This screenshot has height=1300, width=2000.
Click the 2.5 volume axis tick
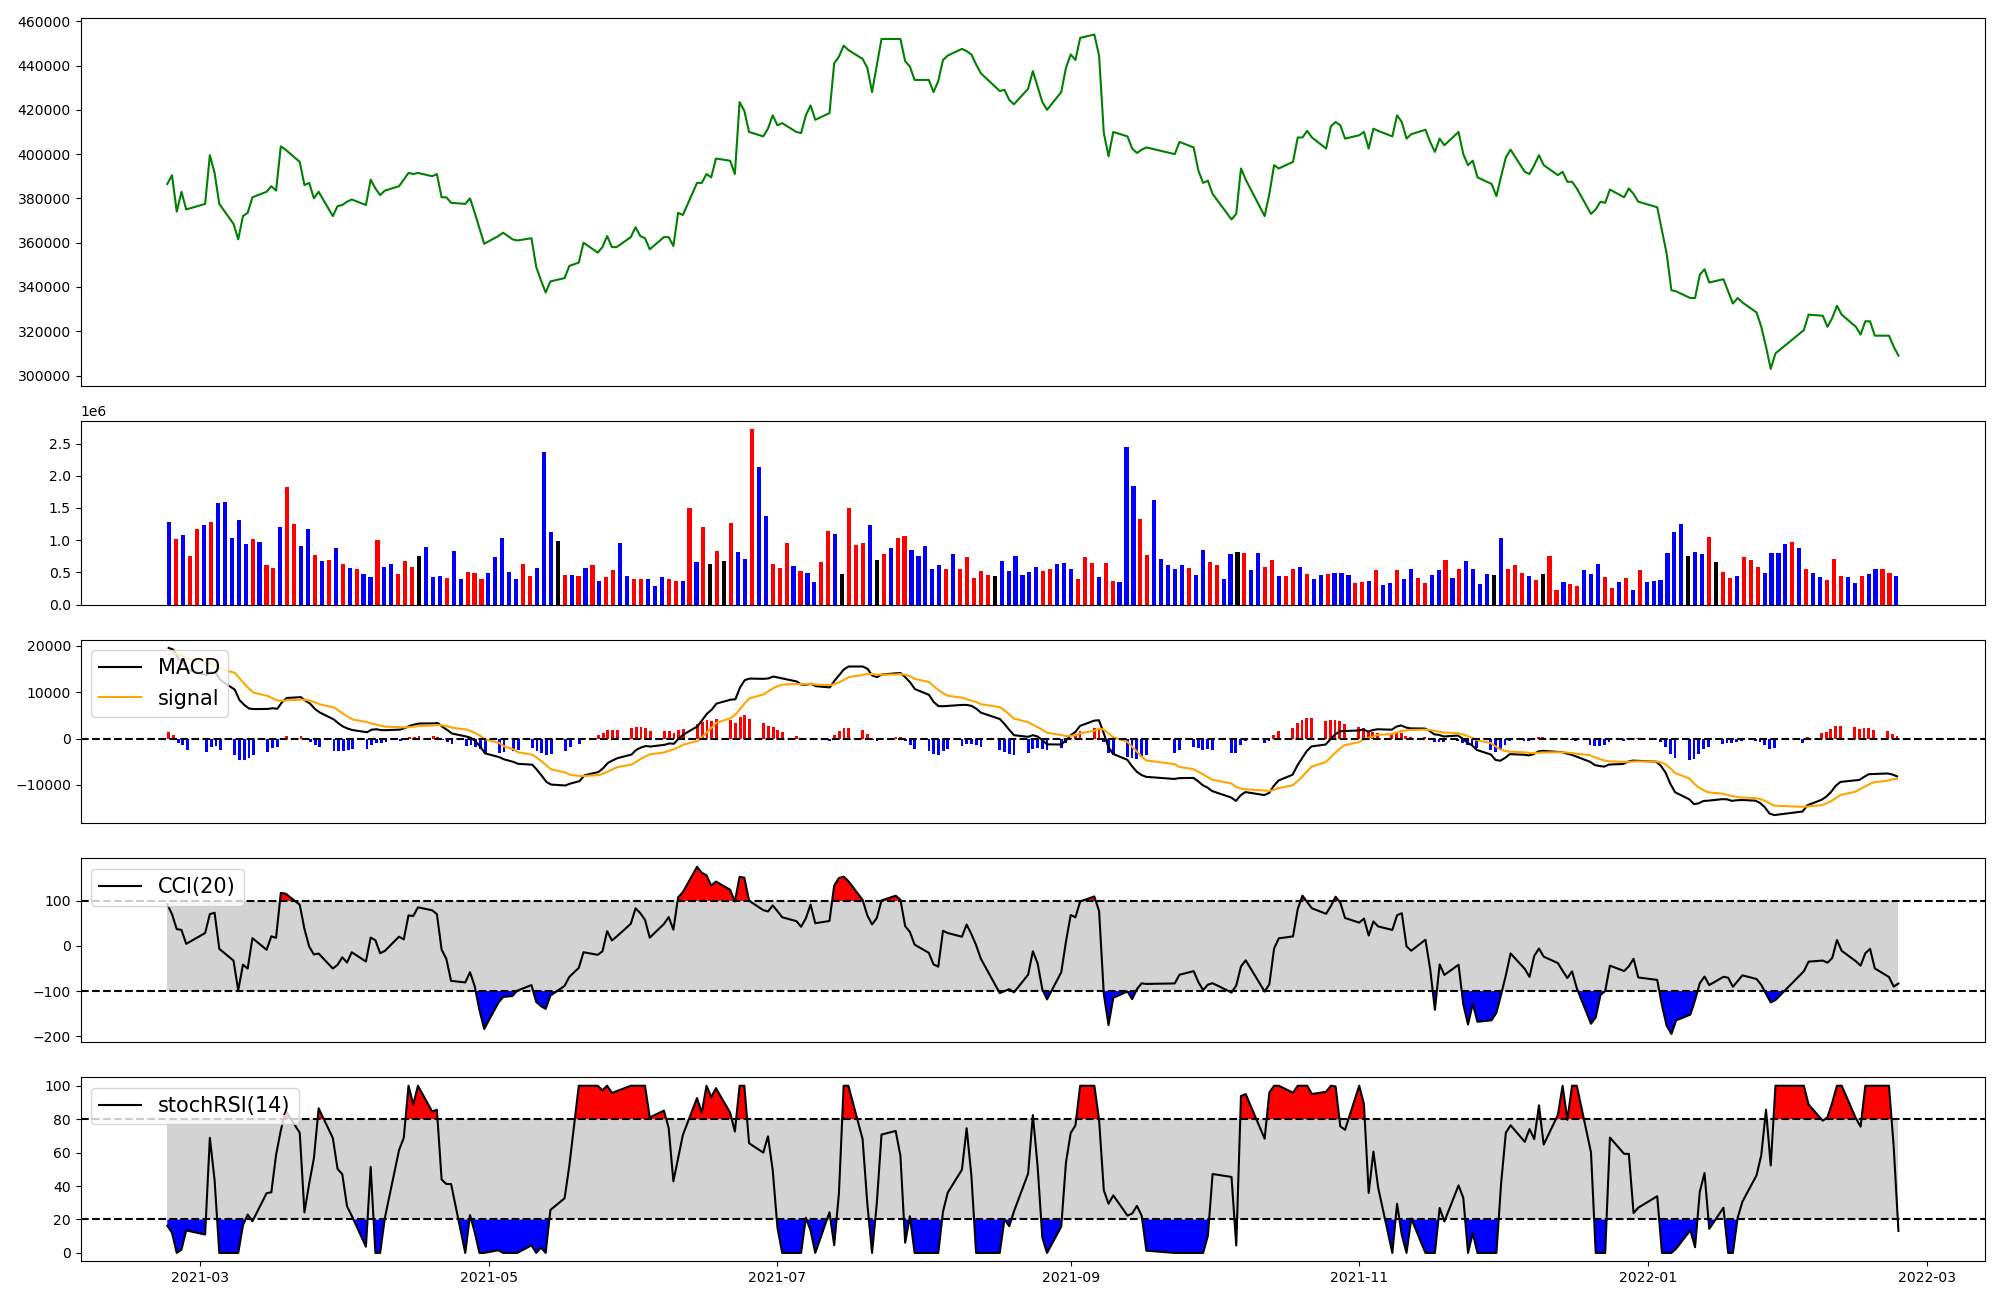click(x=59, y=444)
